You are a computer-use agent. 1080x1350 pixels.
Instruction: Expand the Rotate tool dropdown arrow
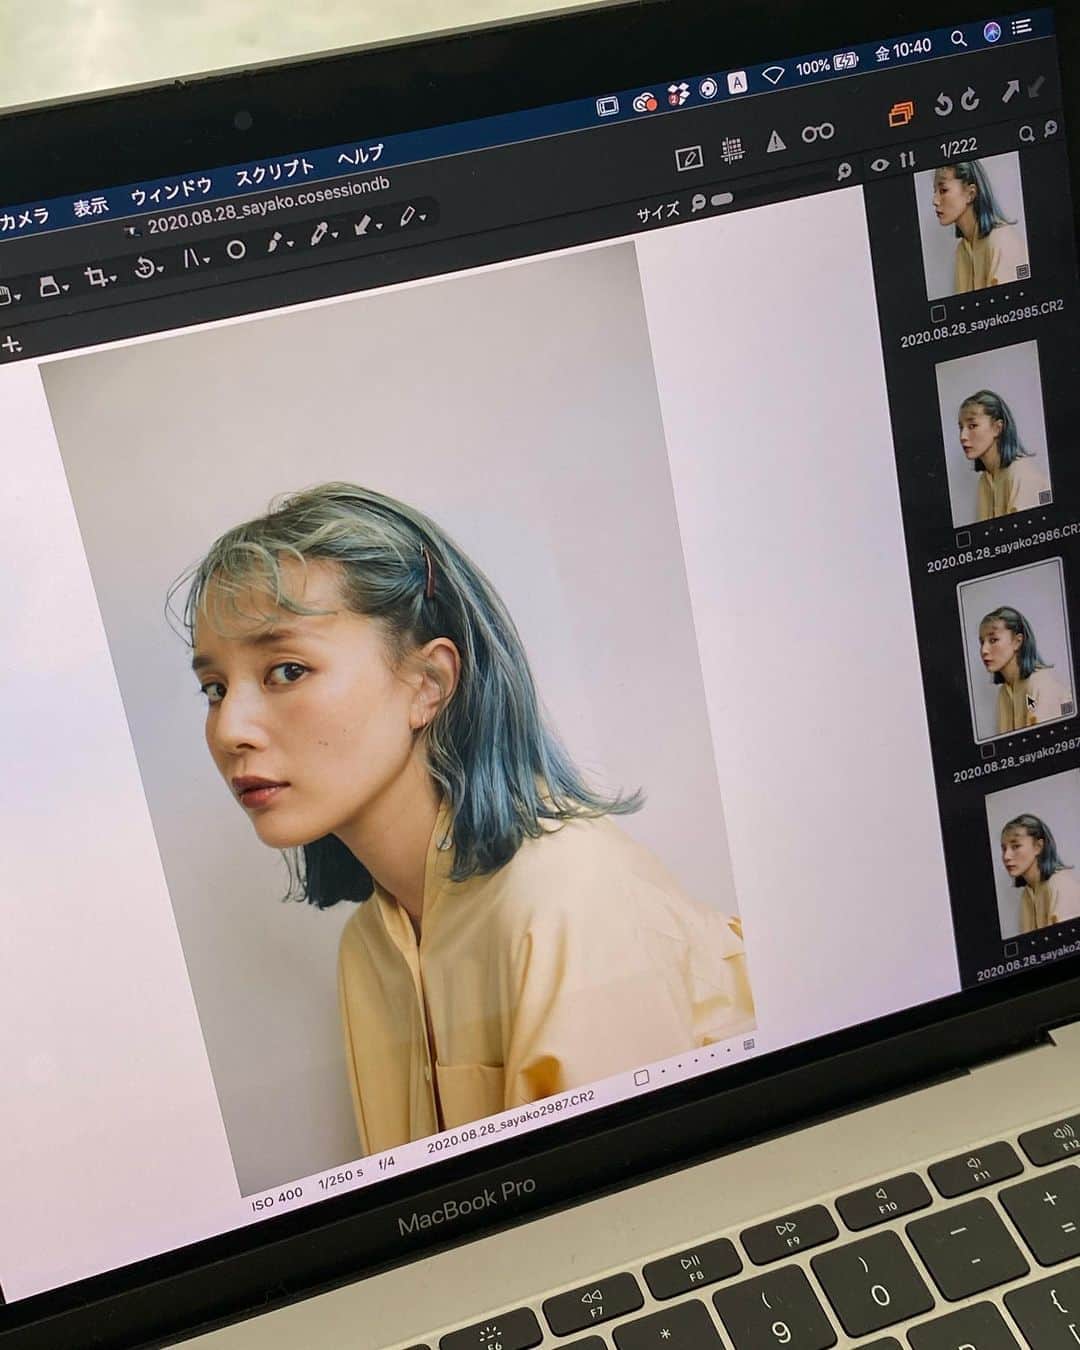coord(161,269)
